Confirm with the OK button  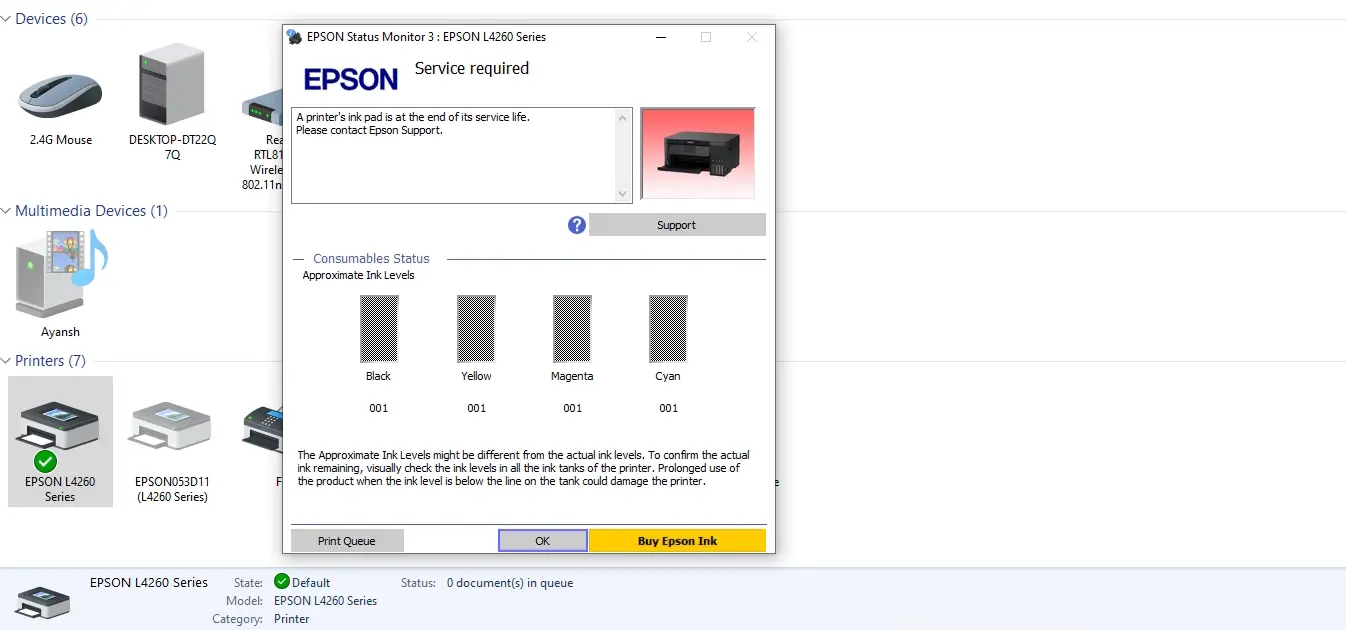click(x=542, y=541)
